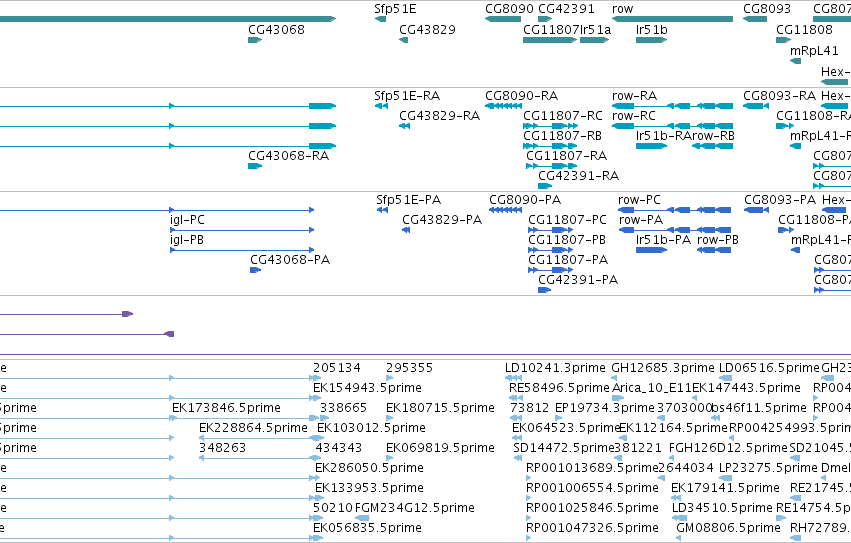Select transcript Ir51b-RA
The width and height of the screenshot is (851, 543).
pyautogui.click(x=663, y=136)
